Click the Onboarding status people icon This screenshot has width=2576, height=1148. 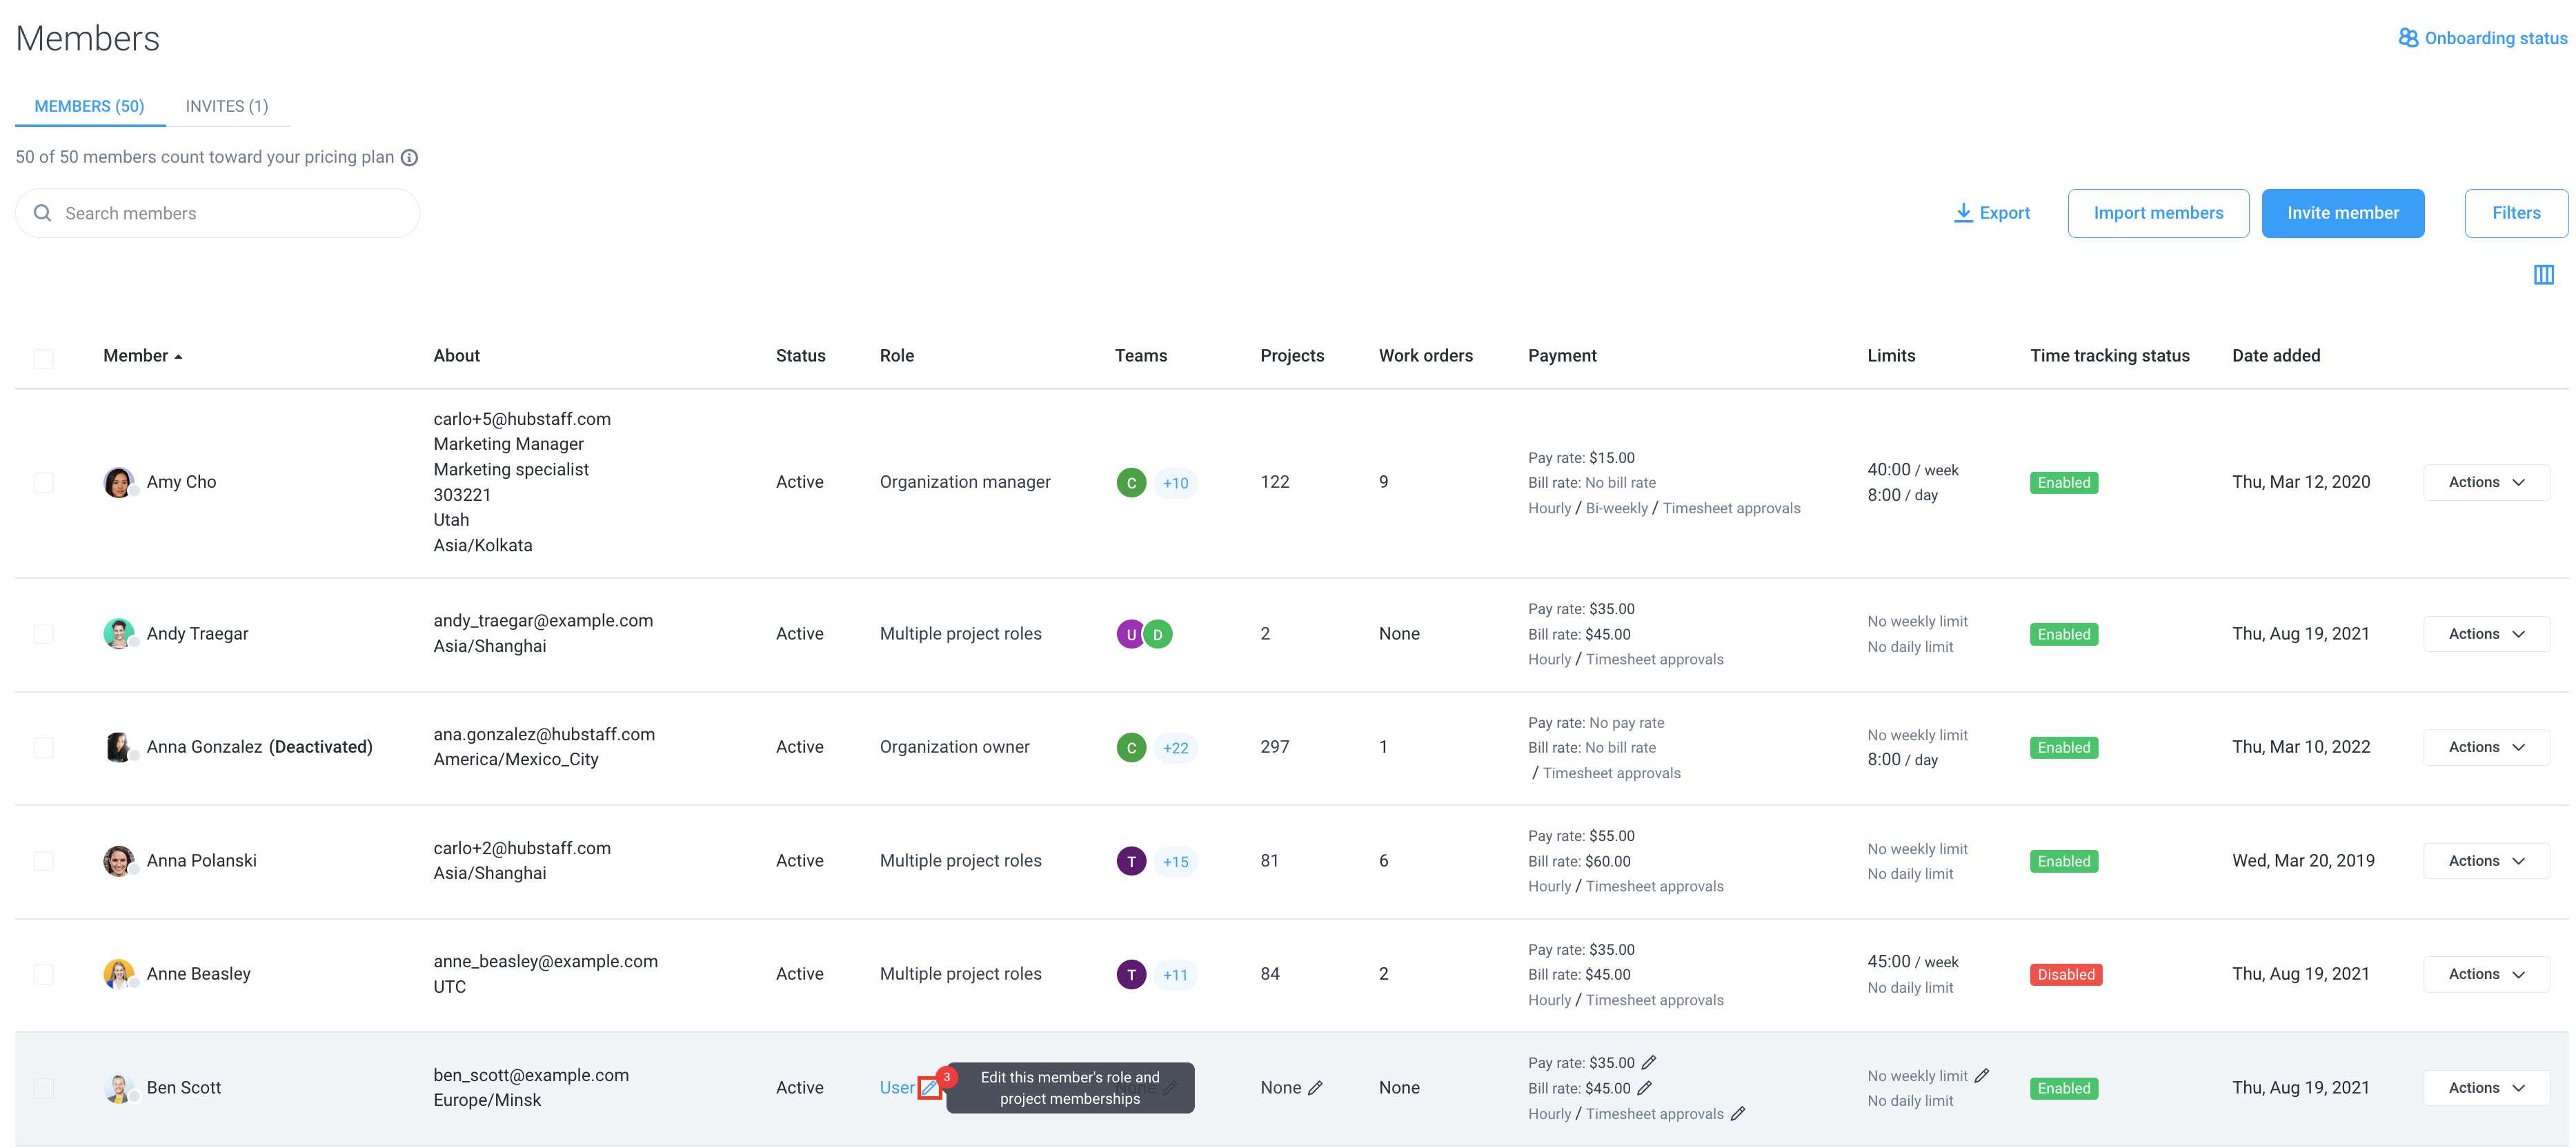click(2408, 38)
